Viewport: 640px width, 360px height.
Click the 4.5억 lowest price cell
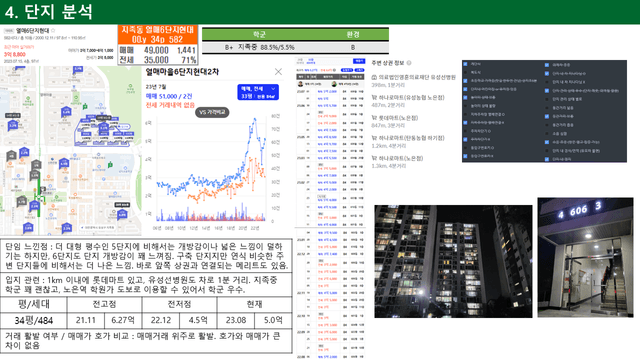(198, 320)
